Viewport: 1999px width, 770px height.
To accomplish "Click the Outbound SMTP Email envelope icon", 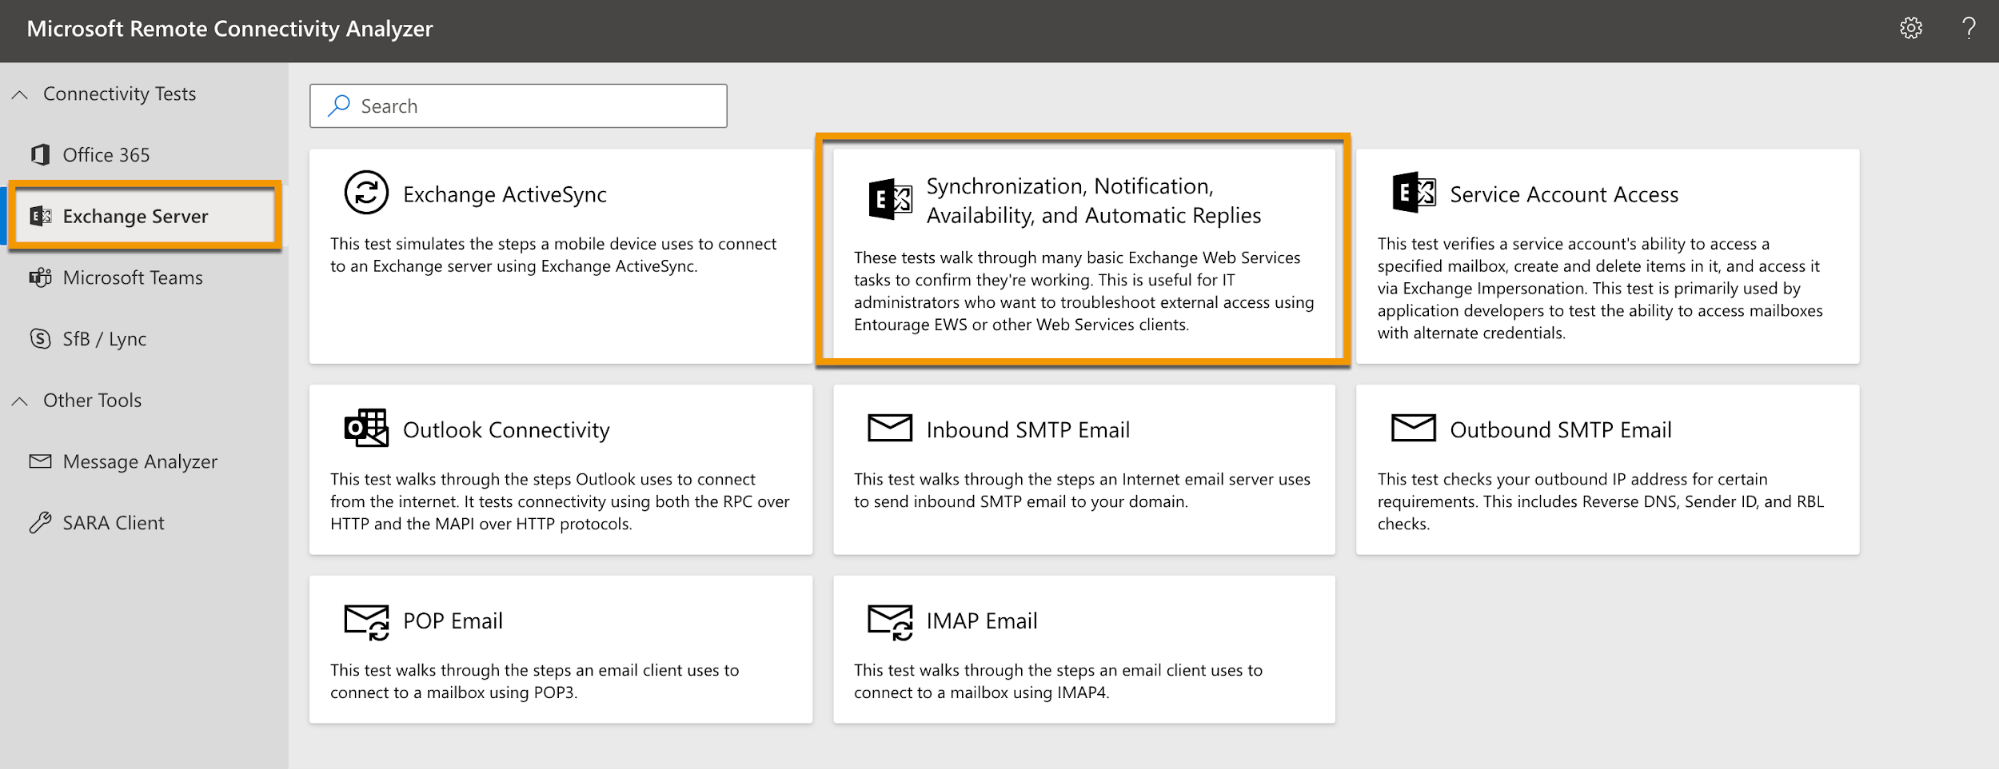I will click(x=1414, y=428).
